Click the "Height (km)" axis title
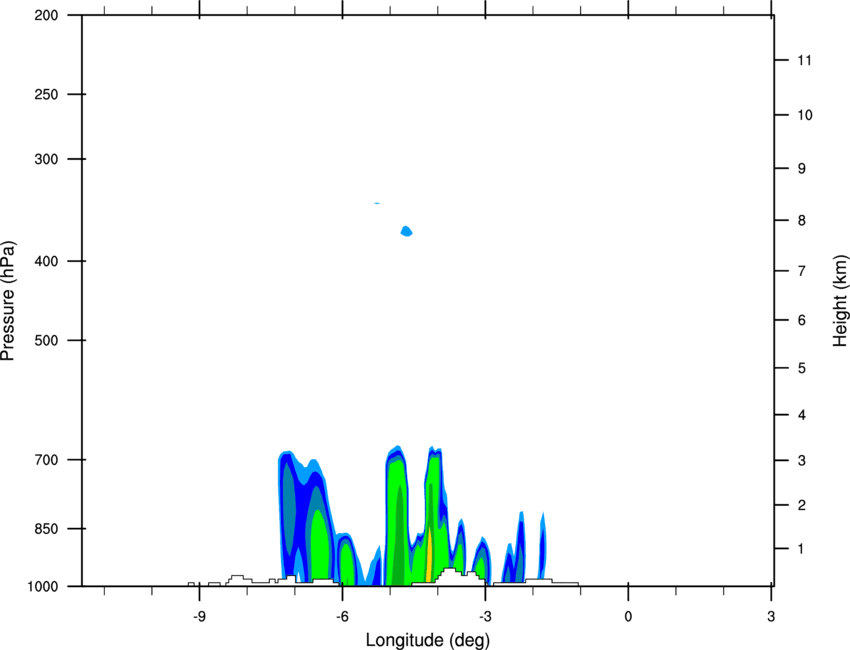The image size is (850, 650). 840,300
